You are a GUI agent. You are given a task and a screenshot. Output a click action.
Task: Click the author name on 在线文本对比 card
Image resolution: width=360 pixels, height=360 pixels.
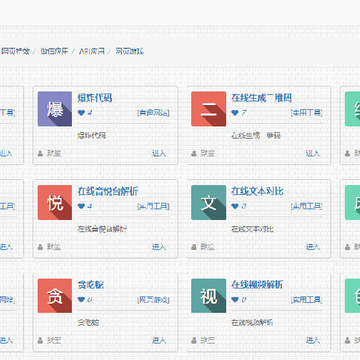(x=208, y=247)
